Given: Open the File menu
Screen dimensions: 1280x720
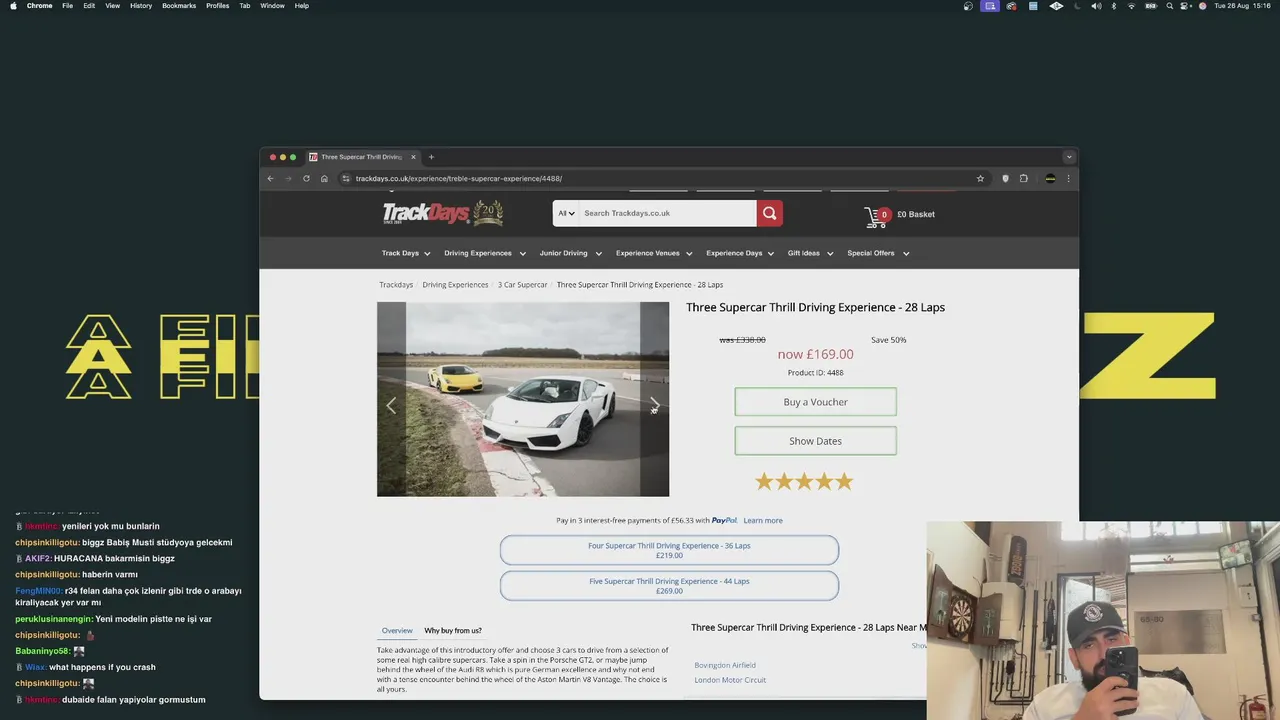Looking at the screenshot, I should 67,6.
